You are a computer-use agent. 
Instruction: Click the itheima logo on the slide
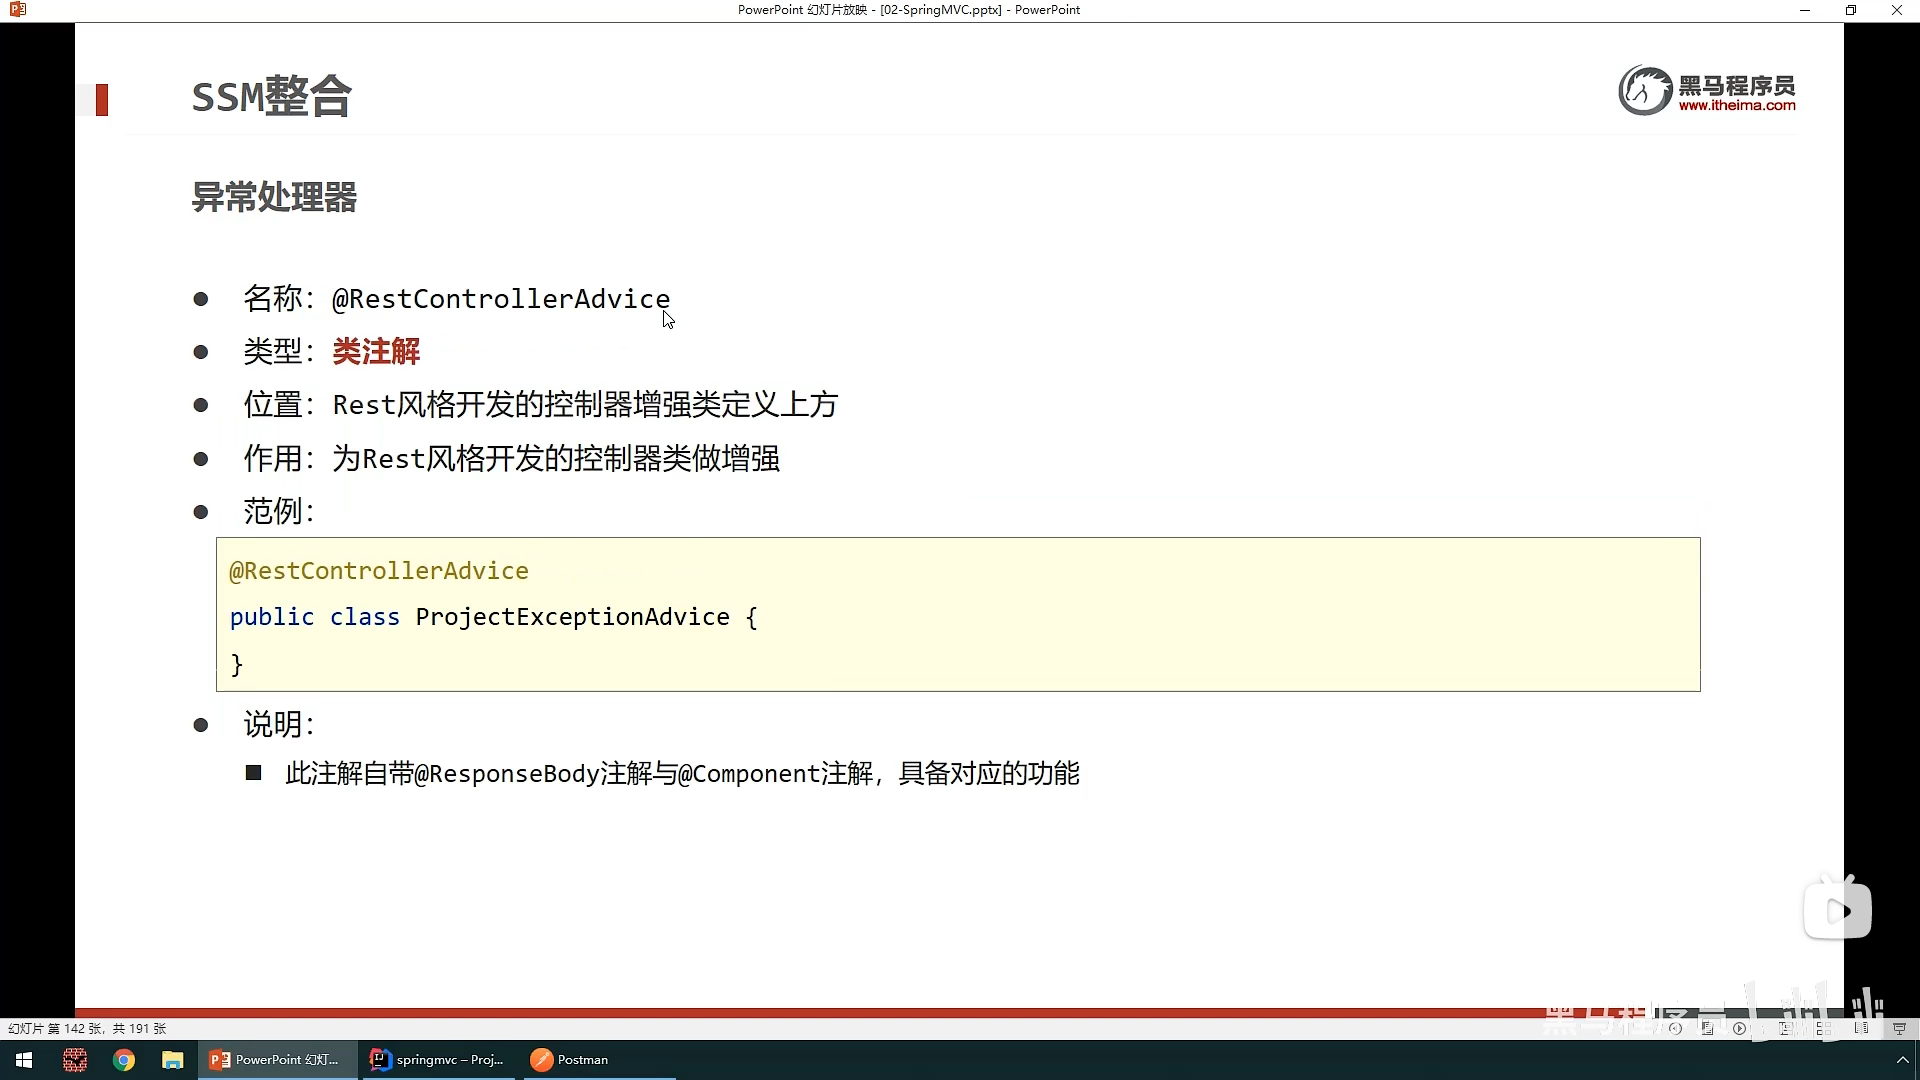point(1706,91)
